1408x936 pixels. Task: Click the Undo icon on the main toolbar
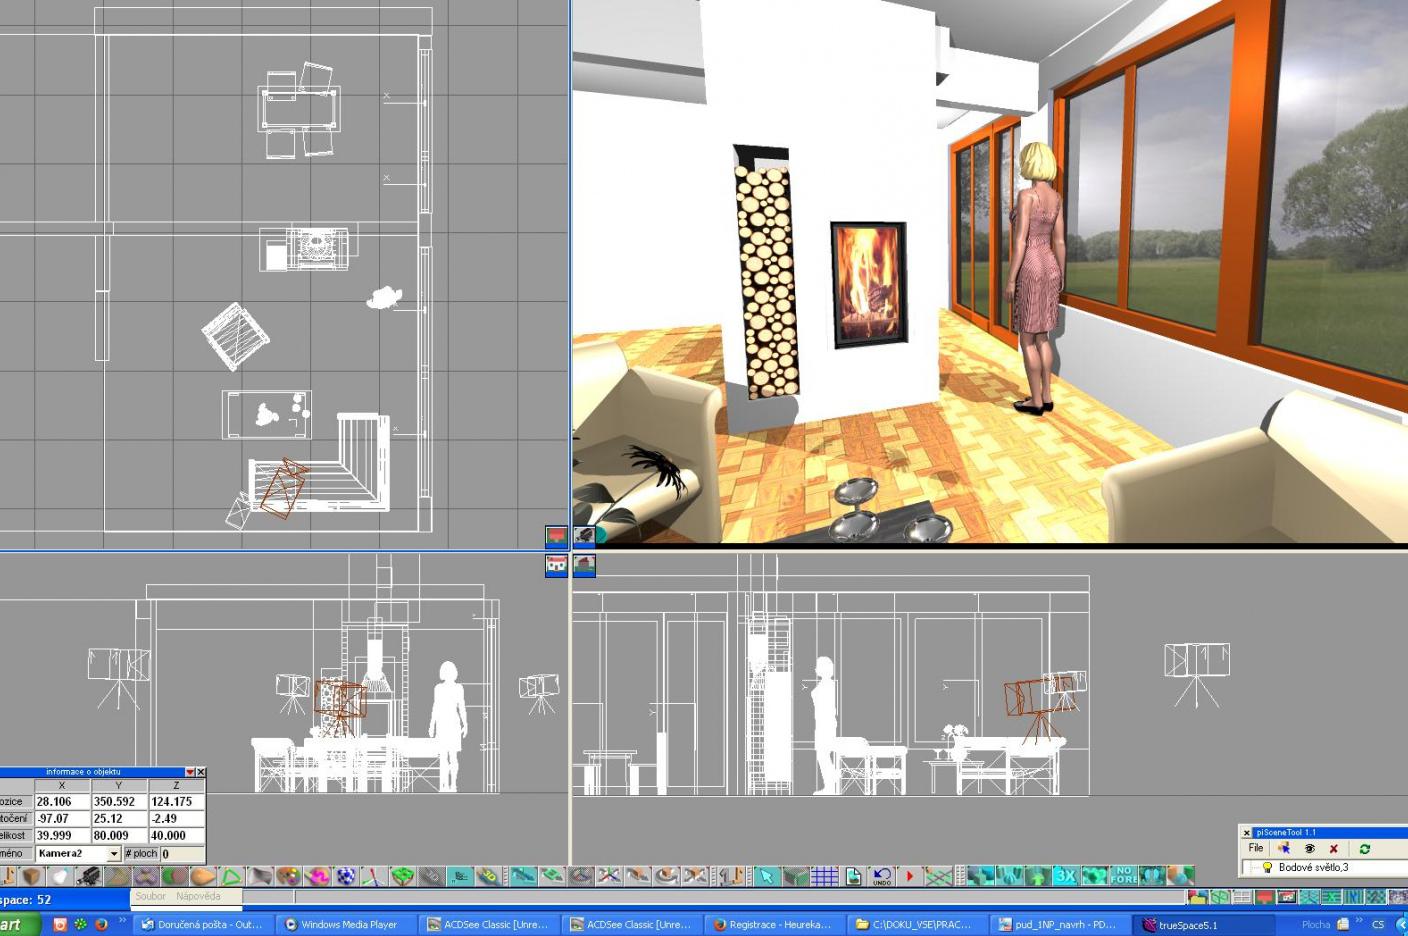pyautogui.click(x=882, y=874)
